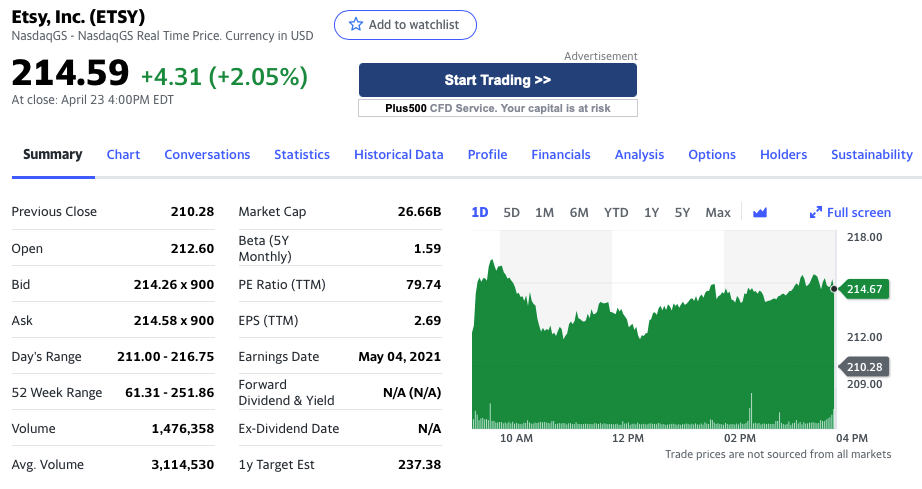This screenshot has width=922, height=489.
Task: Click the Add to watchlist button
Action: (x=405, y=25)
